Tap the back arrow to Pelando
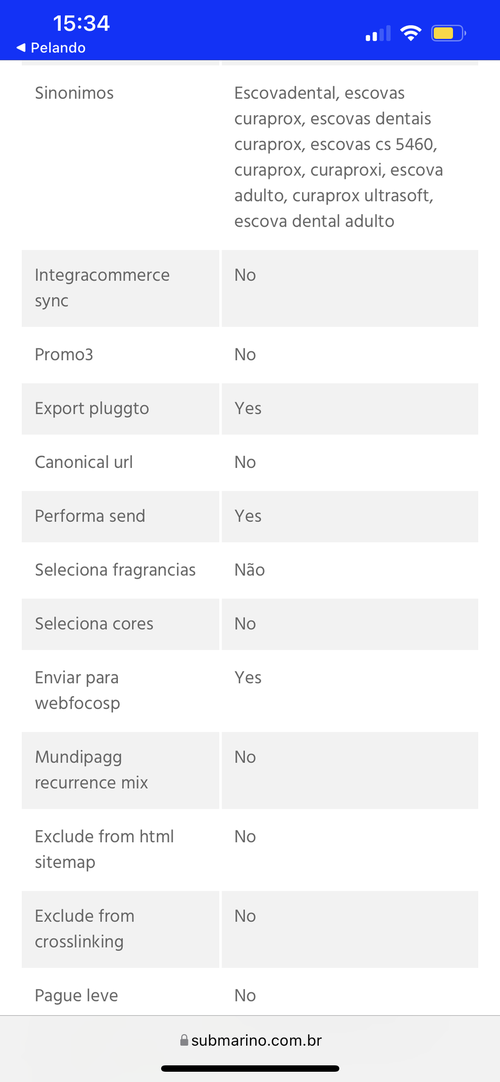This screenshot has width=500, height=1082. click(x=21, y=48)
